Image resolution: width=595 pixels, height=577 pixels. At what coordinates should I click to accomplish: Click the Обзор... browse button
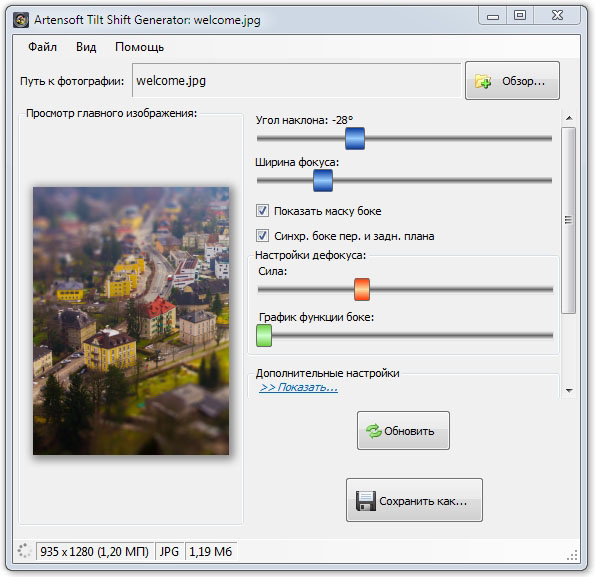coord(512,81)
